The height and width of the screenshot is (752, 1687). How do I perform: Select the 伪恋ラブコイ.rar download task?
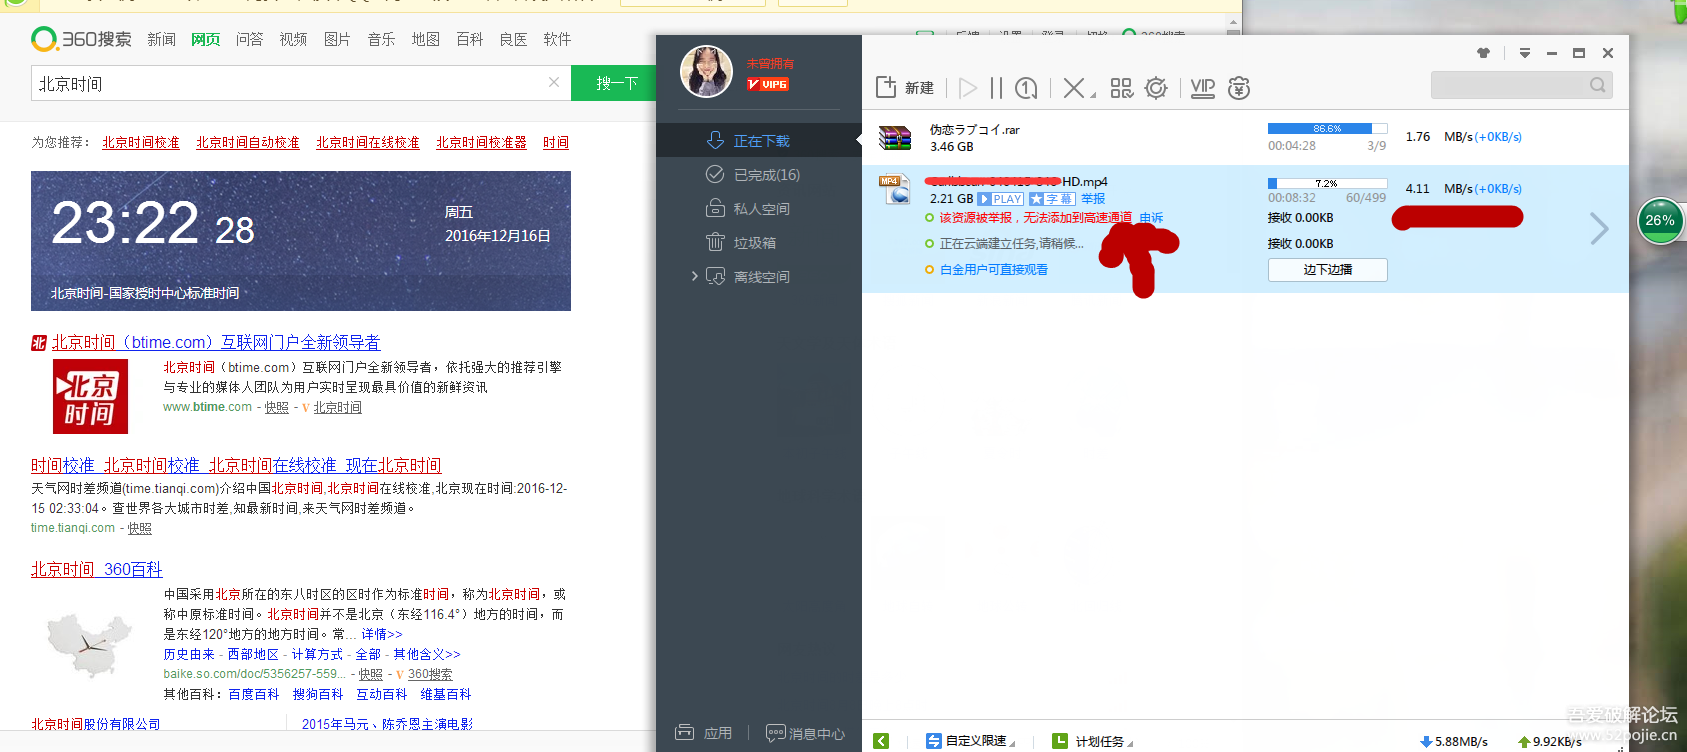[x=1245, y=138]
